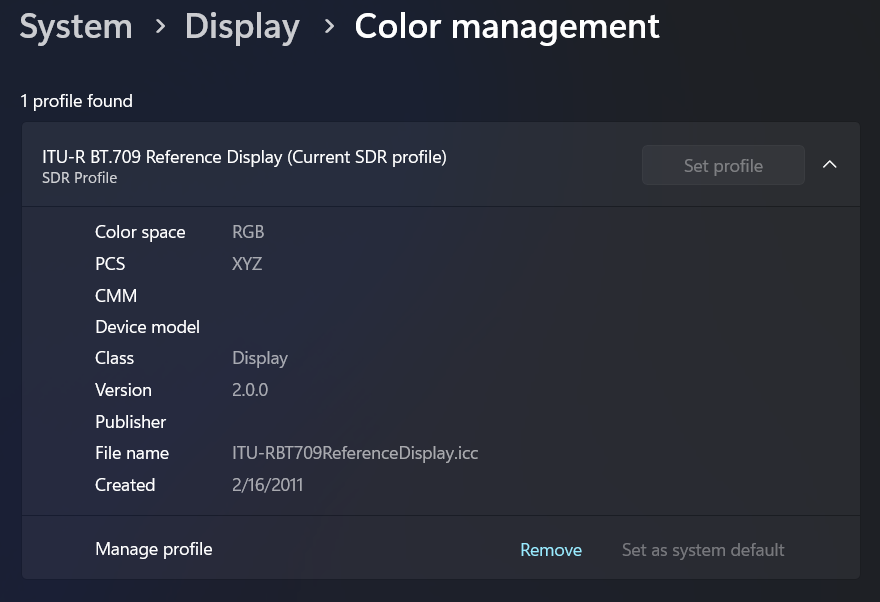
Task: Collapse the ITU-R BT.709 profile details
Action: [830, 164]
